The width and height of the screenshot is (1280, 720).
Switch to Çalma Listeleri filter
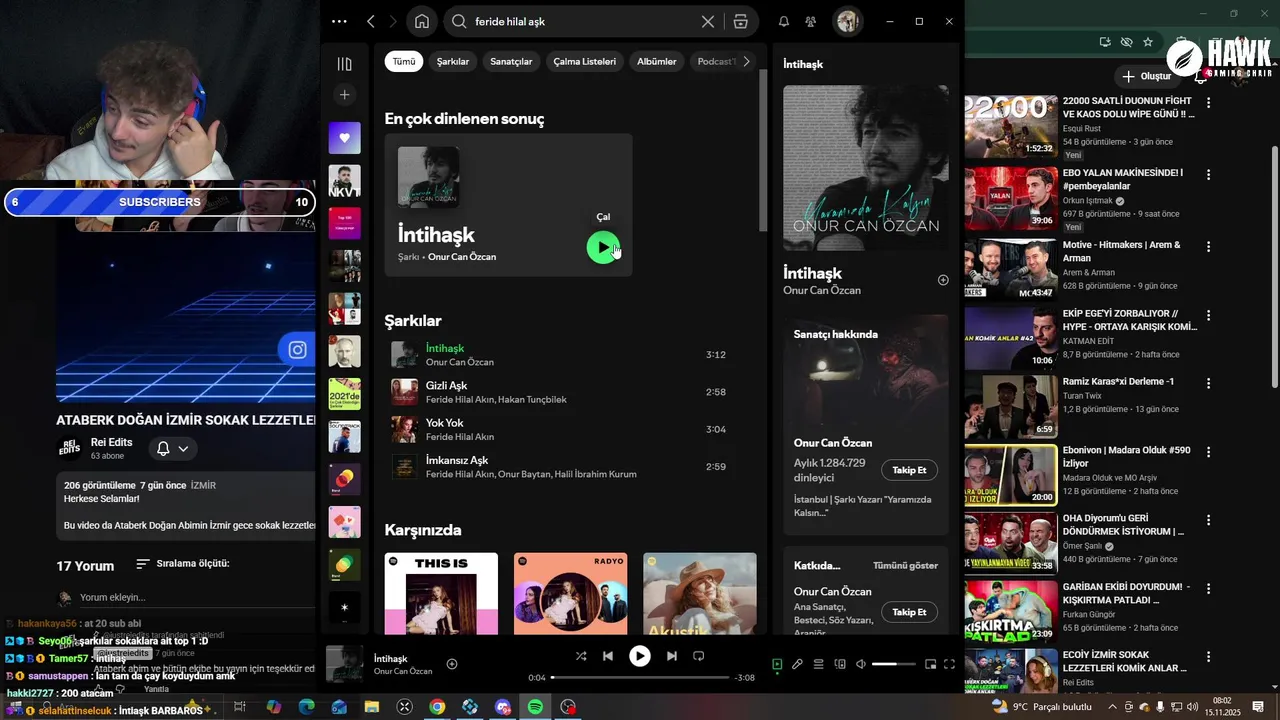click(x=585, y=61)
